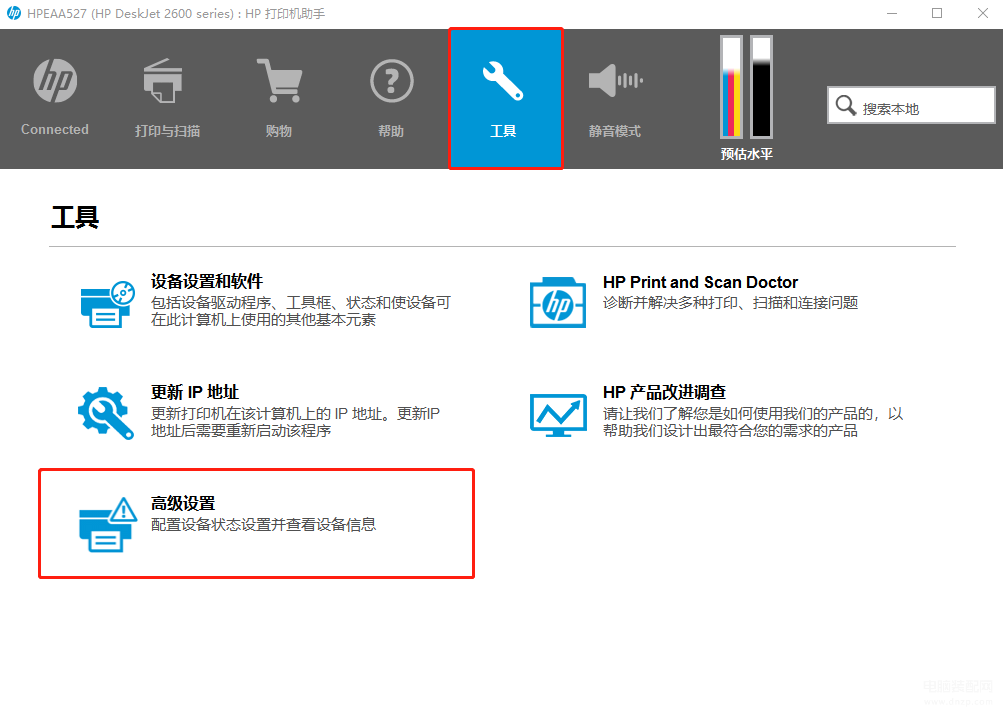Open the 高级设置 title link
The height and width of the screenshot is (715, 1003).
point(183,503)
